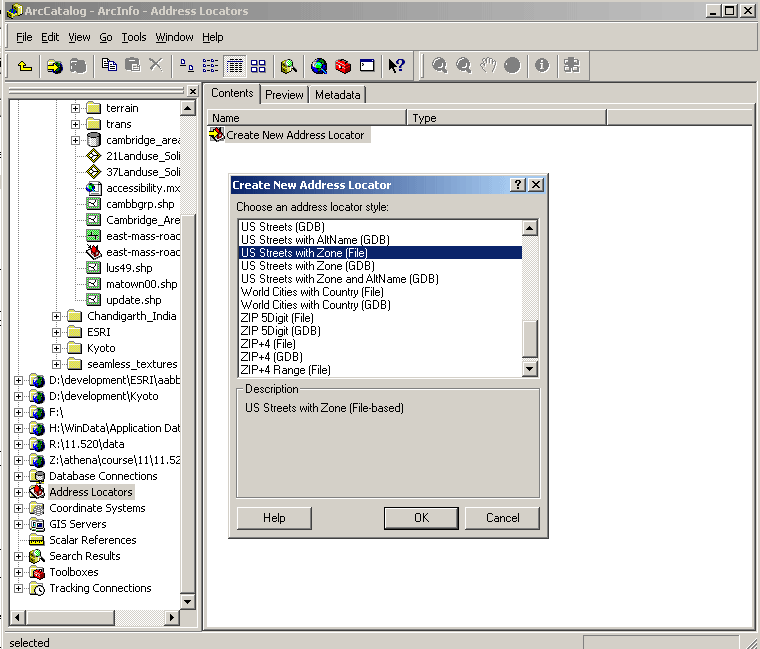Cancel the Create New Address Locator dialog
The width and height of the screenshot is (760, 649).
[502, 518]
